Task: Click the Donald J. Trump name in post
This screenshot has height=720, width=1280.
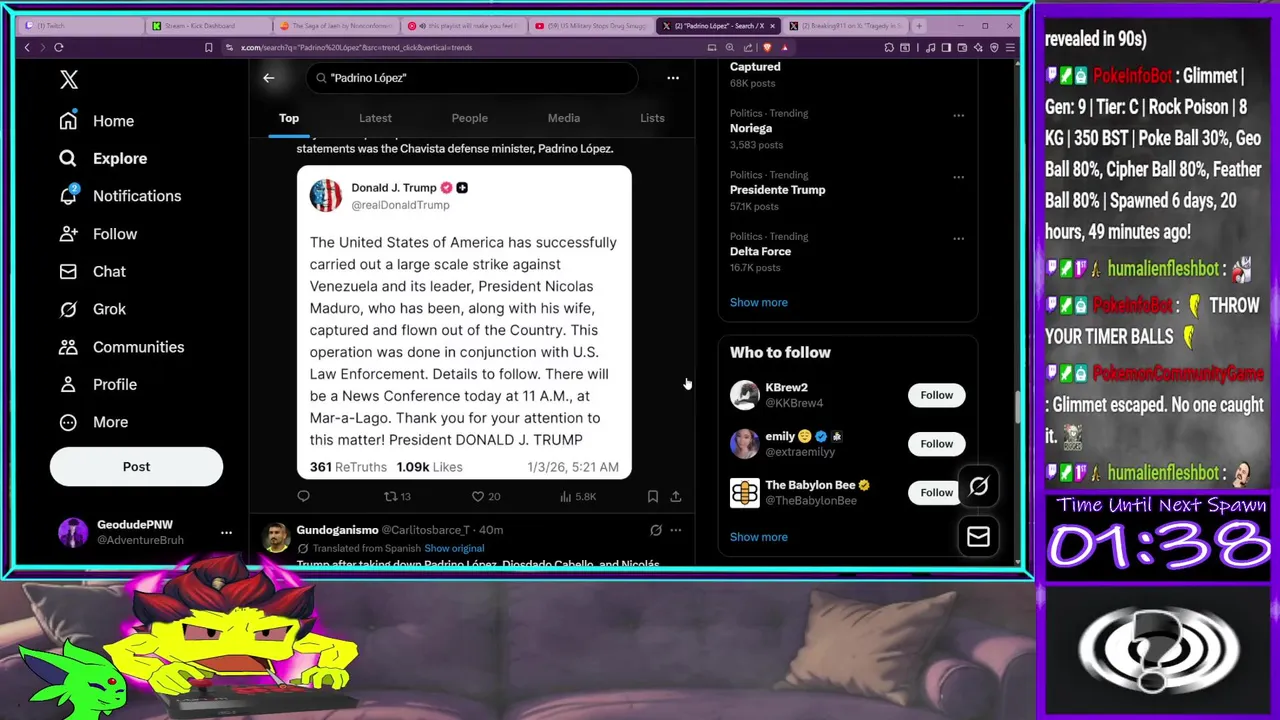Action: click(x=393, y=187)
